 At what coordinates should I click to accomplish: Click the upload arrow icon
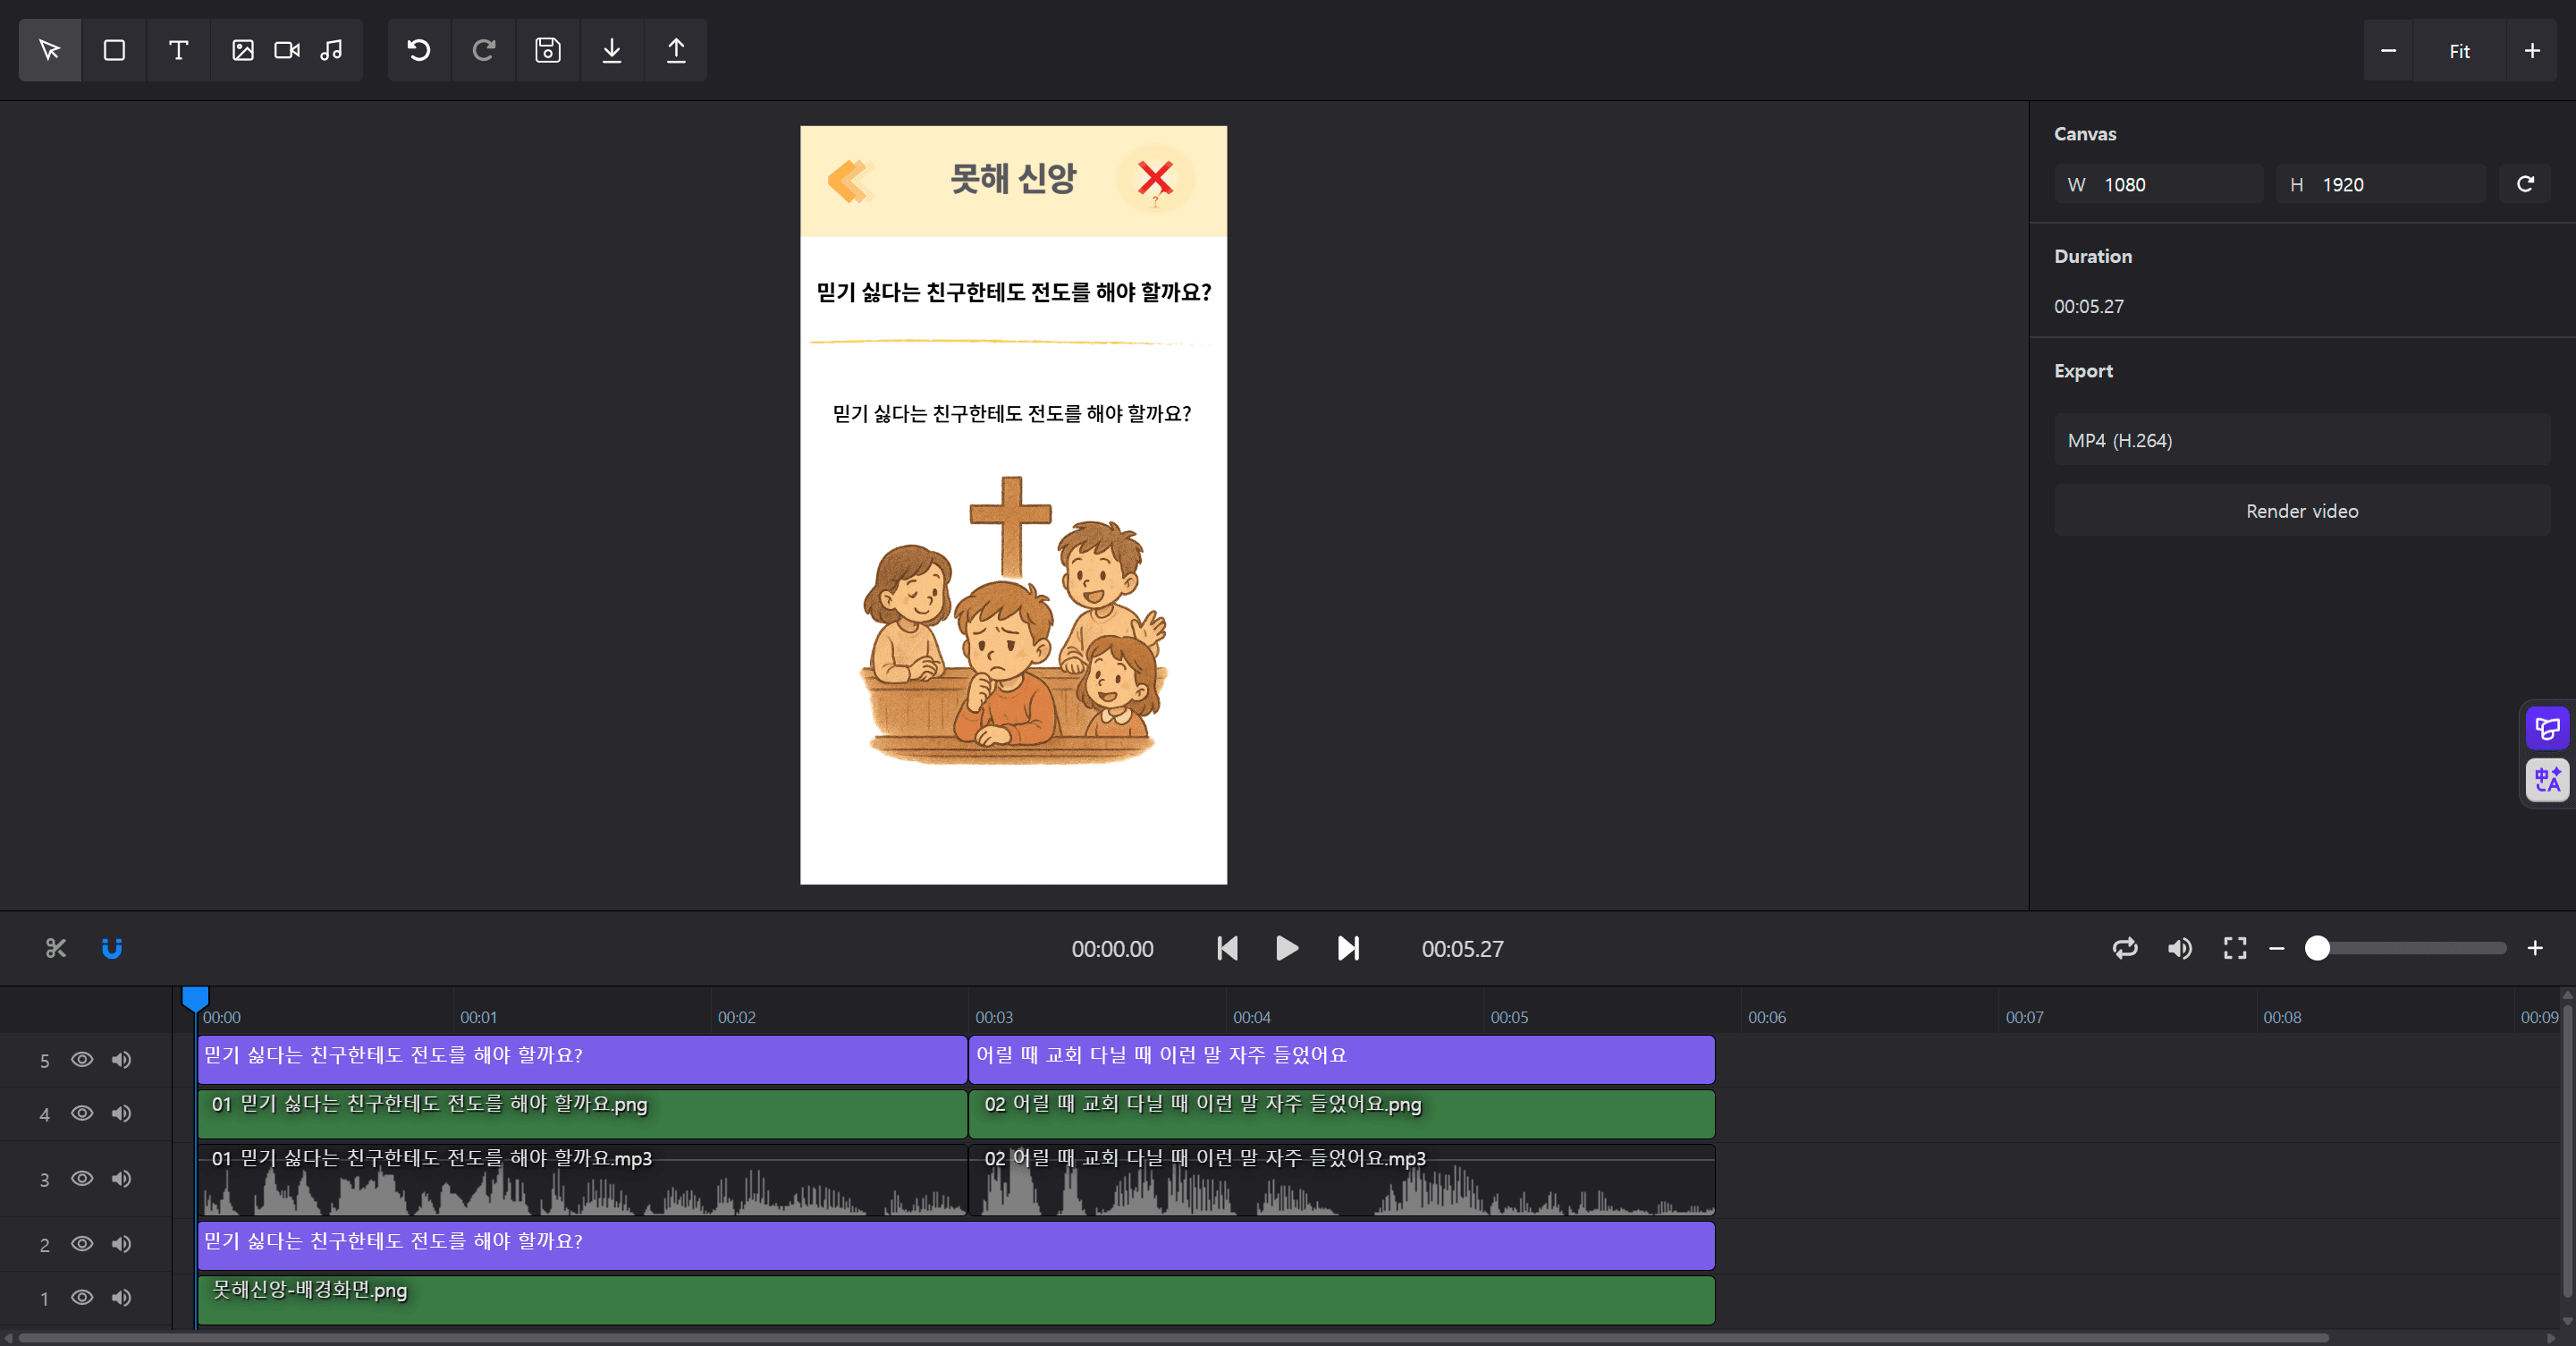point(676,50)
